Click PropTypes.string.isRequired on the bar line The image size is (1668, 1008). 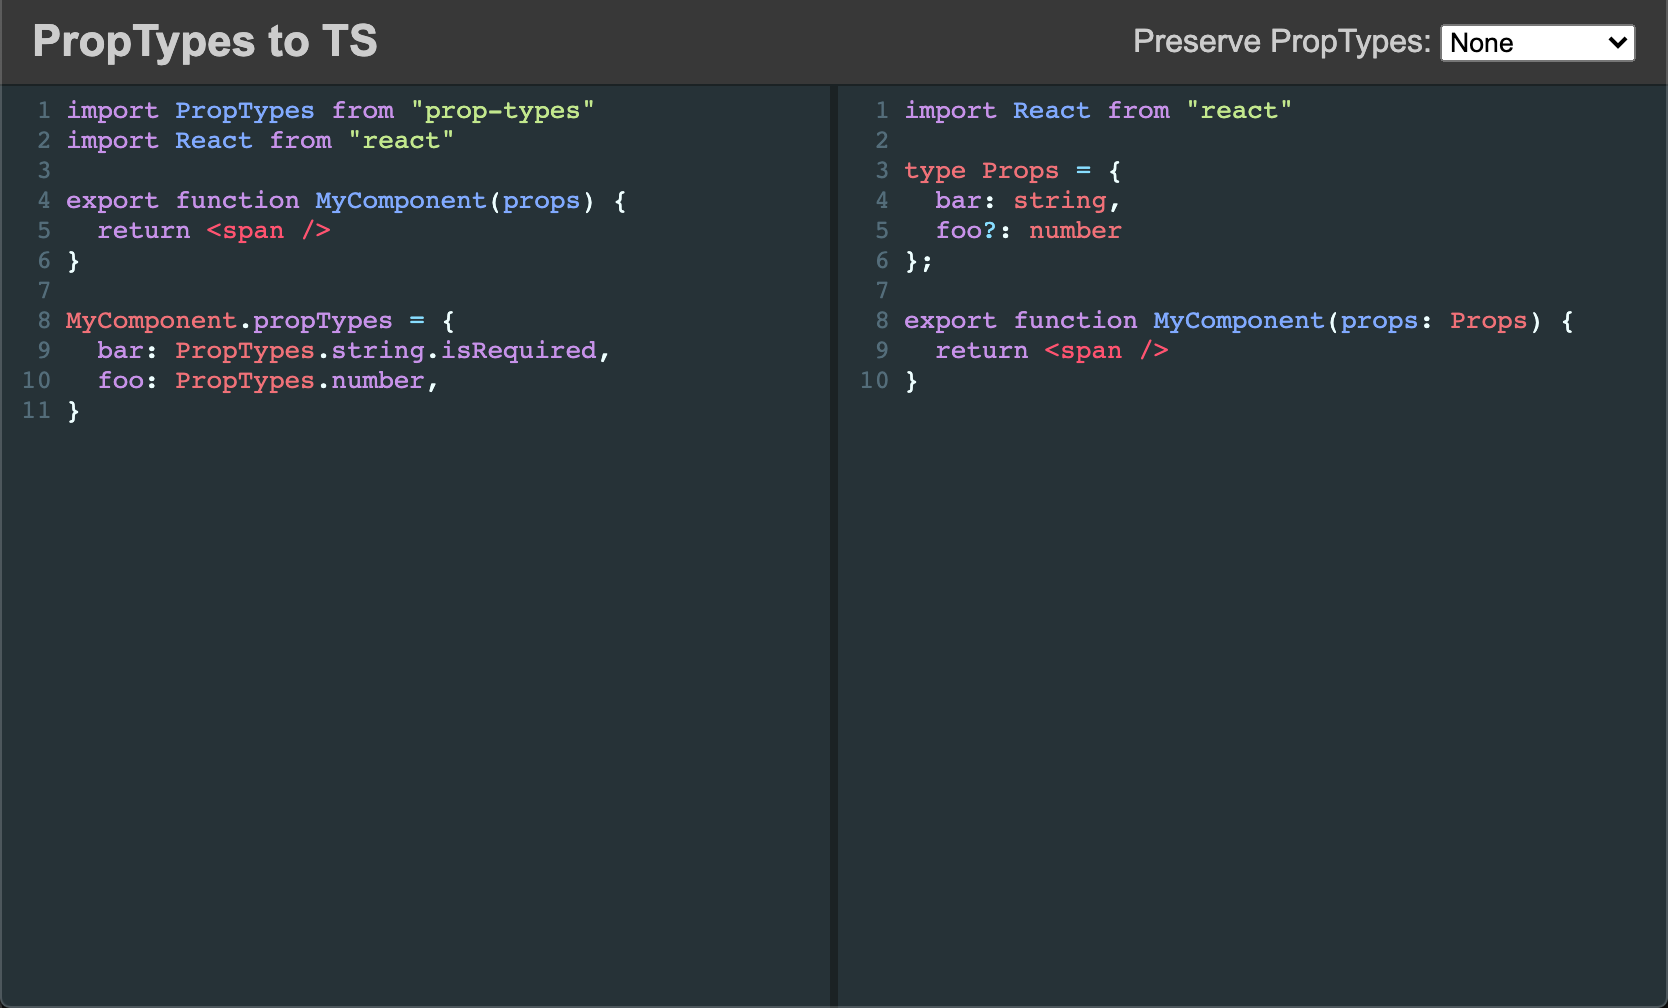click(x=386, y=350)
